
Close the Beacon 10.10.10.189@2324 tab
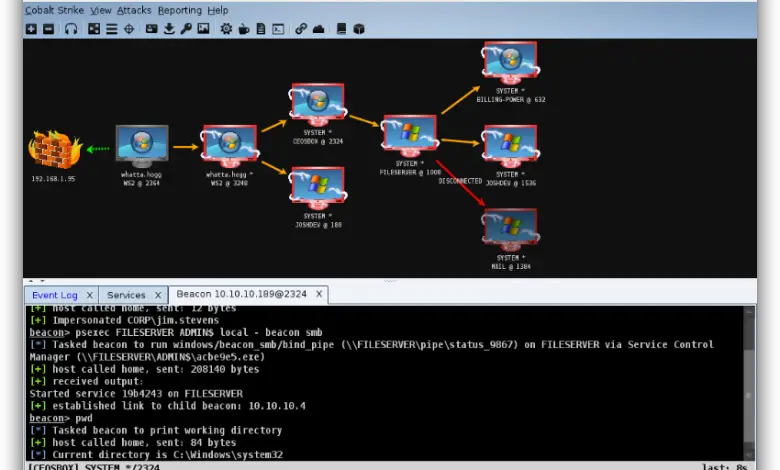click(x=319, y=294)
